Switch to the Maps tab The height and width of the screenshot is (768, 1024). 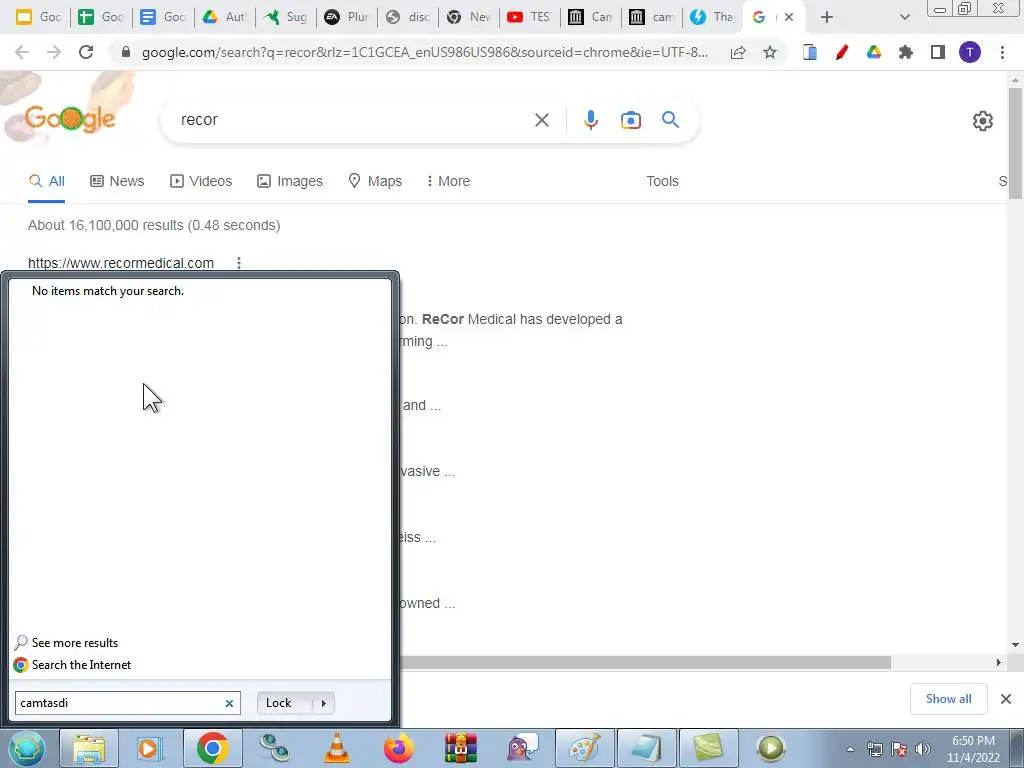375,181
